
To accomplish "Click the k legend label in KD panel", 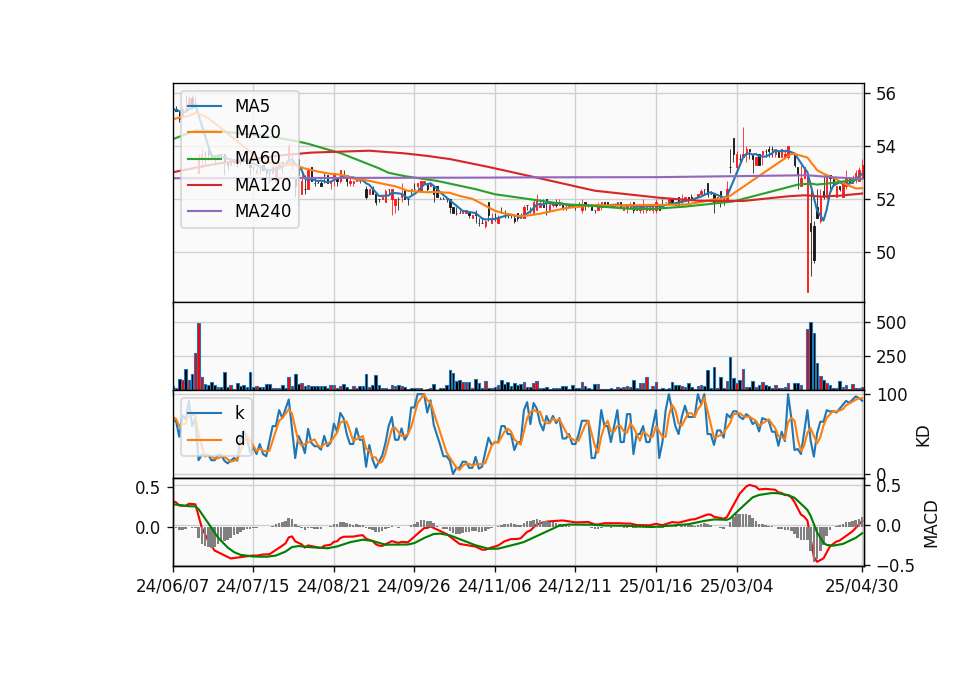I will [x=239, y=412].
